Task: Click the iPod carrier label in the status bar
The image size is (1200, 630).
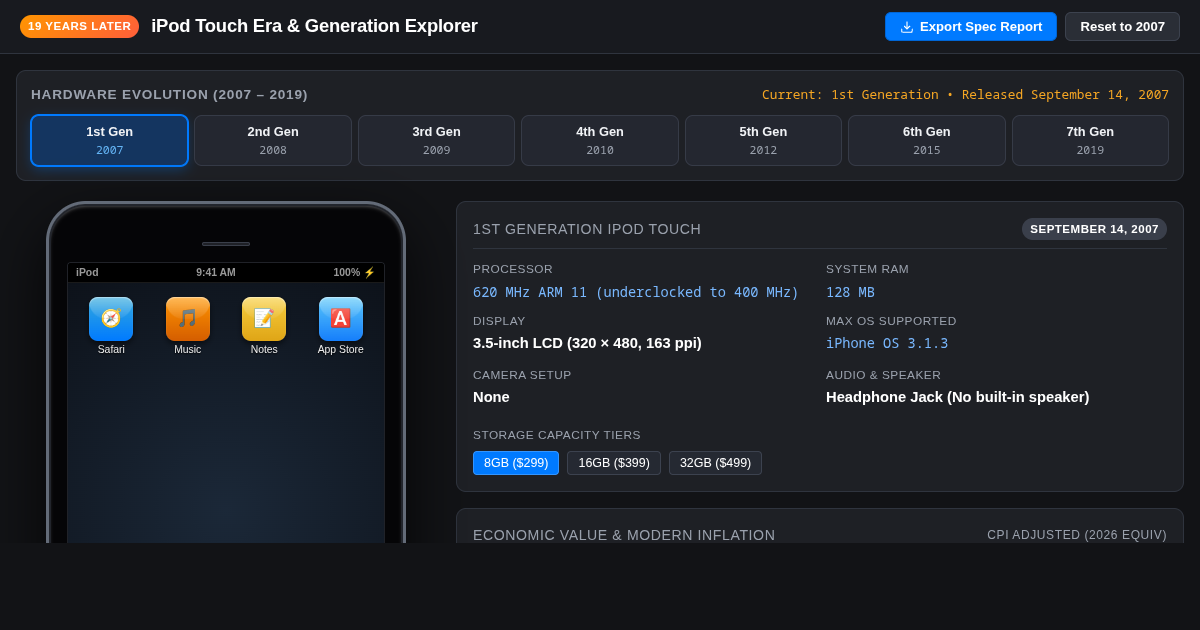Action: tap(87, 272)
